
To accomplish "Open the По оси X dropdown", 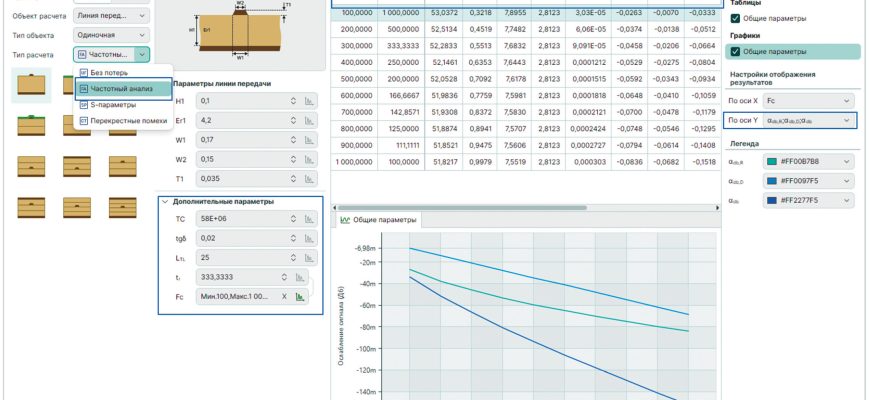I will point(807,101).
